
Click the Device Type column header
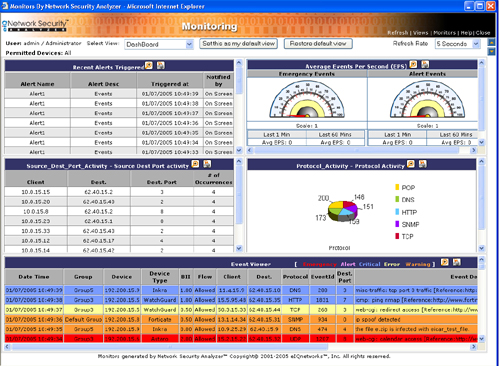160,277
